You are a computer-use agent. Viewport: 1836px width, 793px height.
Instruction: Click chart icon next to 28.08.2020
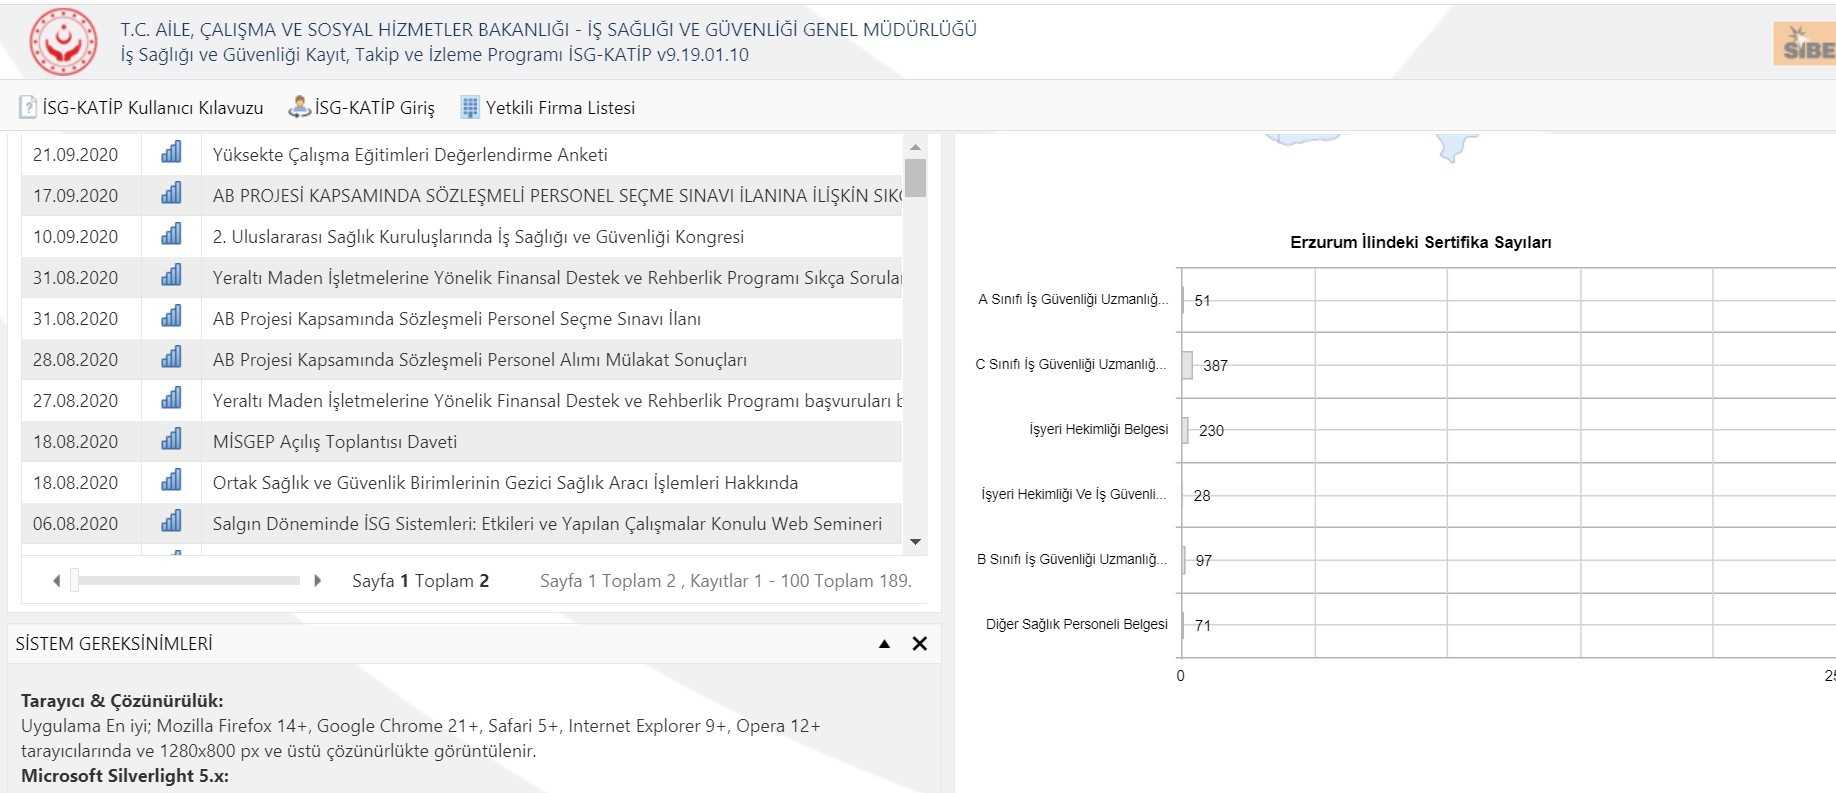pyautogui.click(x=172, y=358)
